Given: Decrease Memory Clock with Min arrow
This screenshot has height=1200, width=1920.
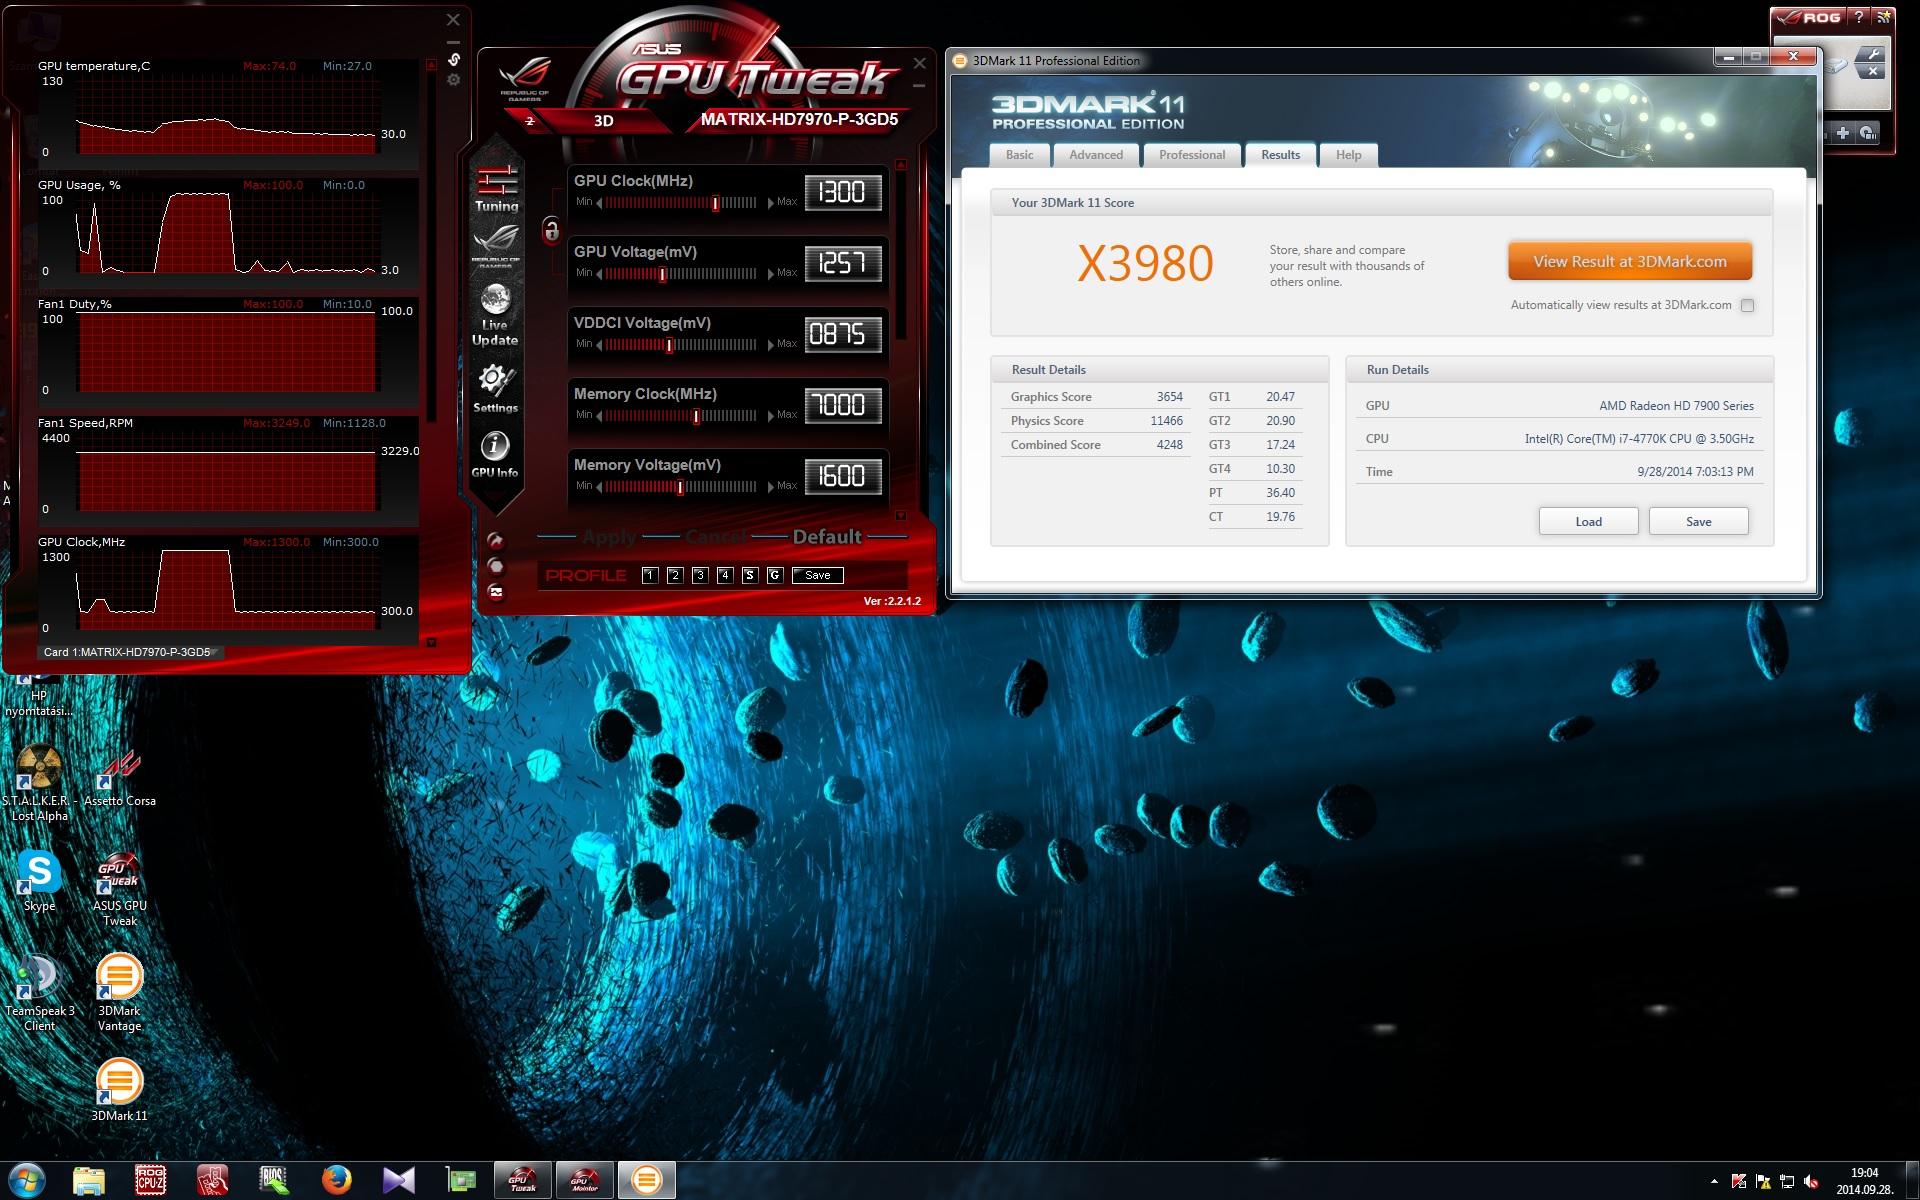Looking at the screenshot, I should (x=599, y=416).
